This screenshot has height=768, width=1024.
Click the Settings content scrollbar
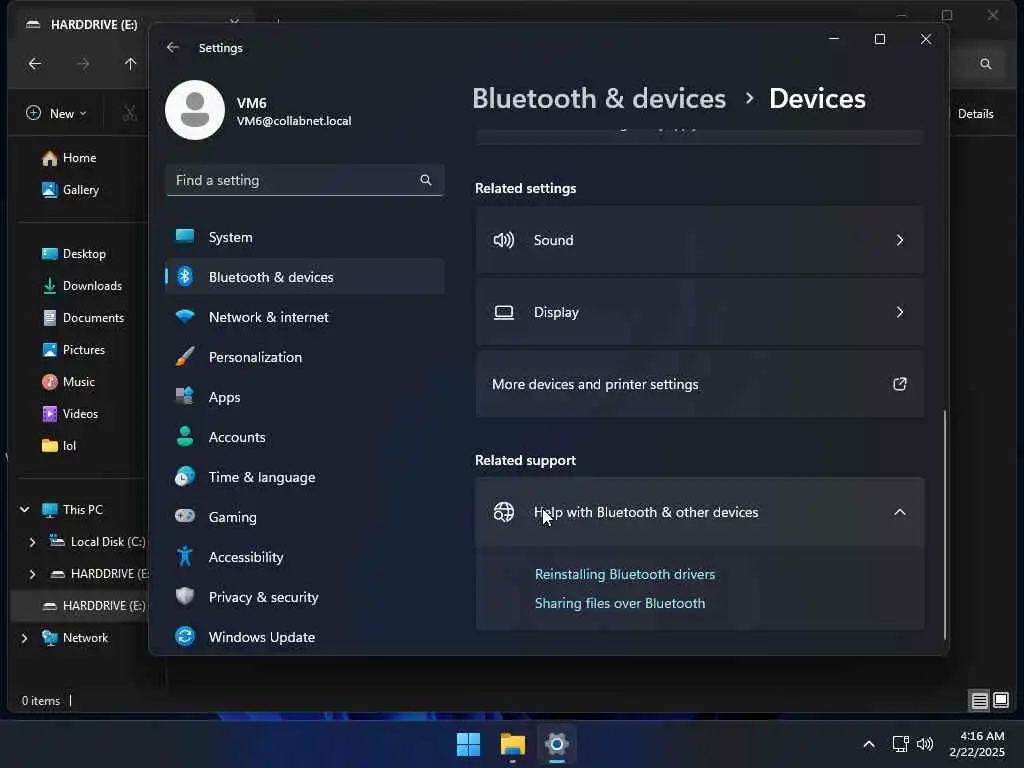(944, 524)
